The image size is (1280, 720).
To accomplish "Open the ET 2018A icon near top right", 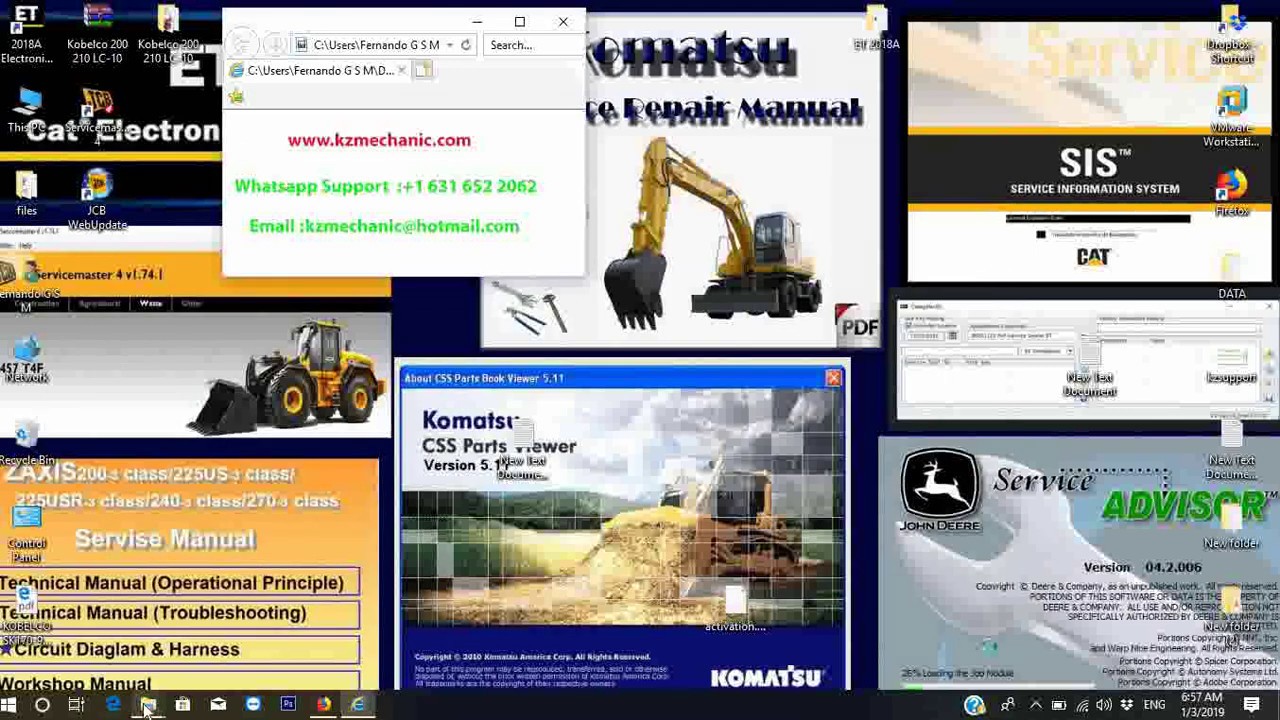I will (x=876, y=29).
